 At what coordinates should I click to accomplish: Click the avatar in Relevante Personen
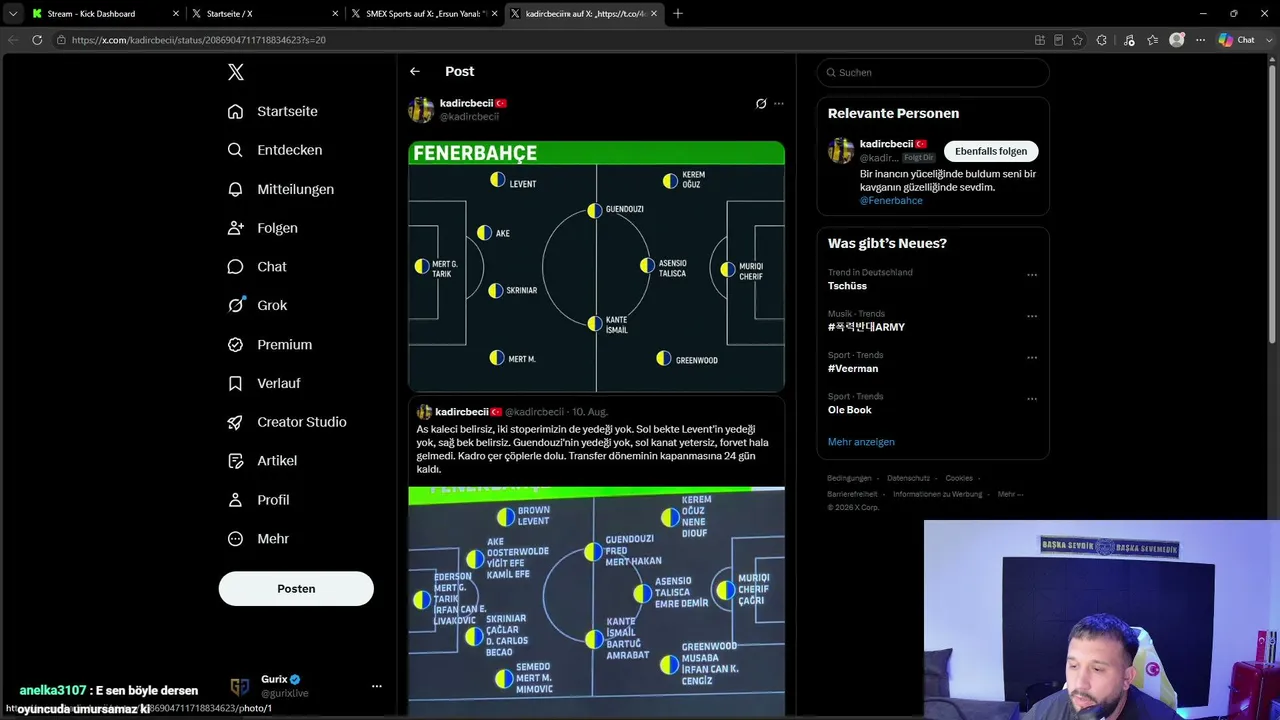pyautogui.click(x=841, y=151)
